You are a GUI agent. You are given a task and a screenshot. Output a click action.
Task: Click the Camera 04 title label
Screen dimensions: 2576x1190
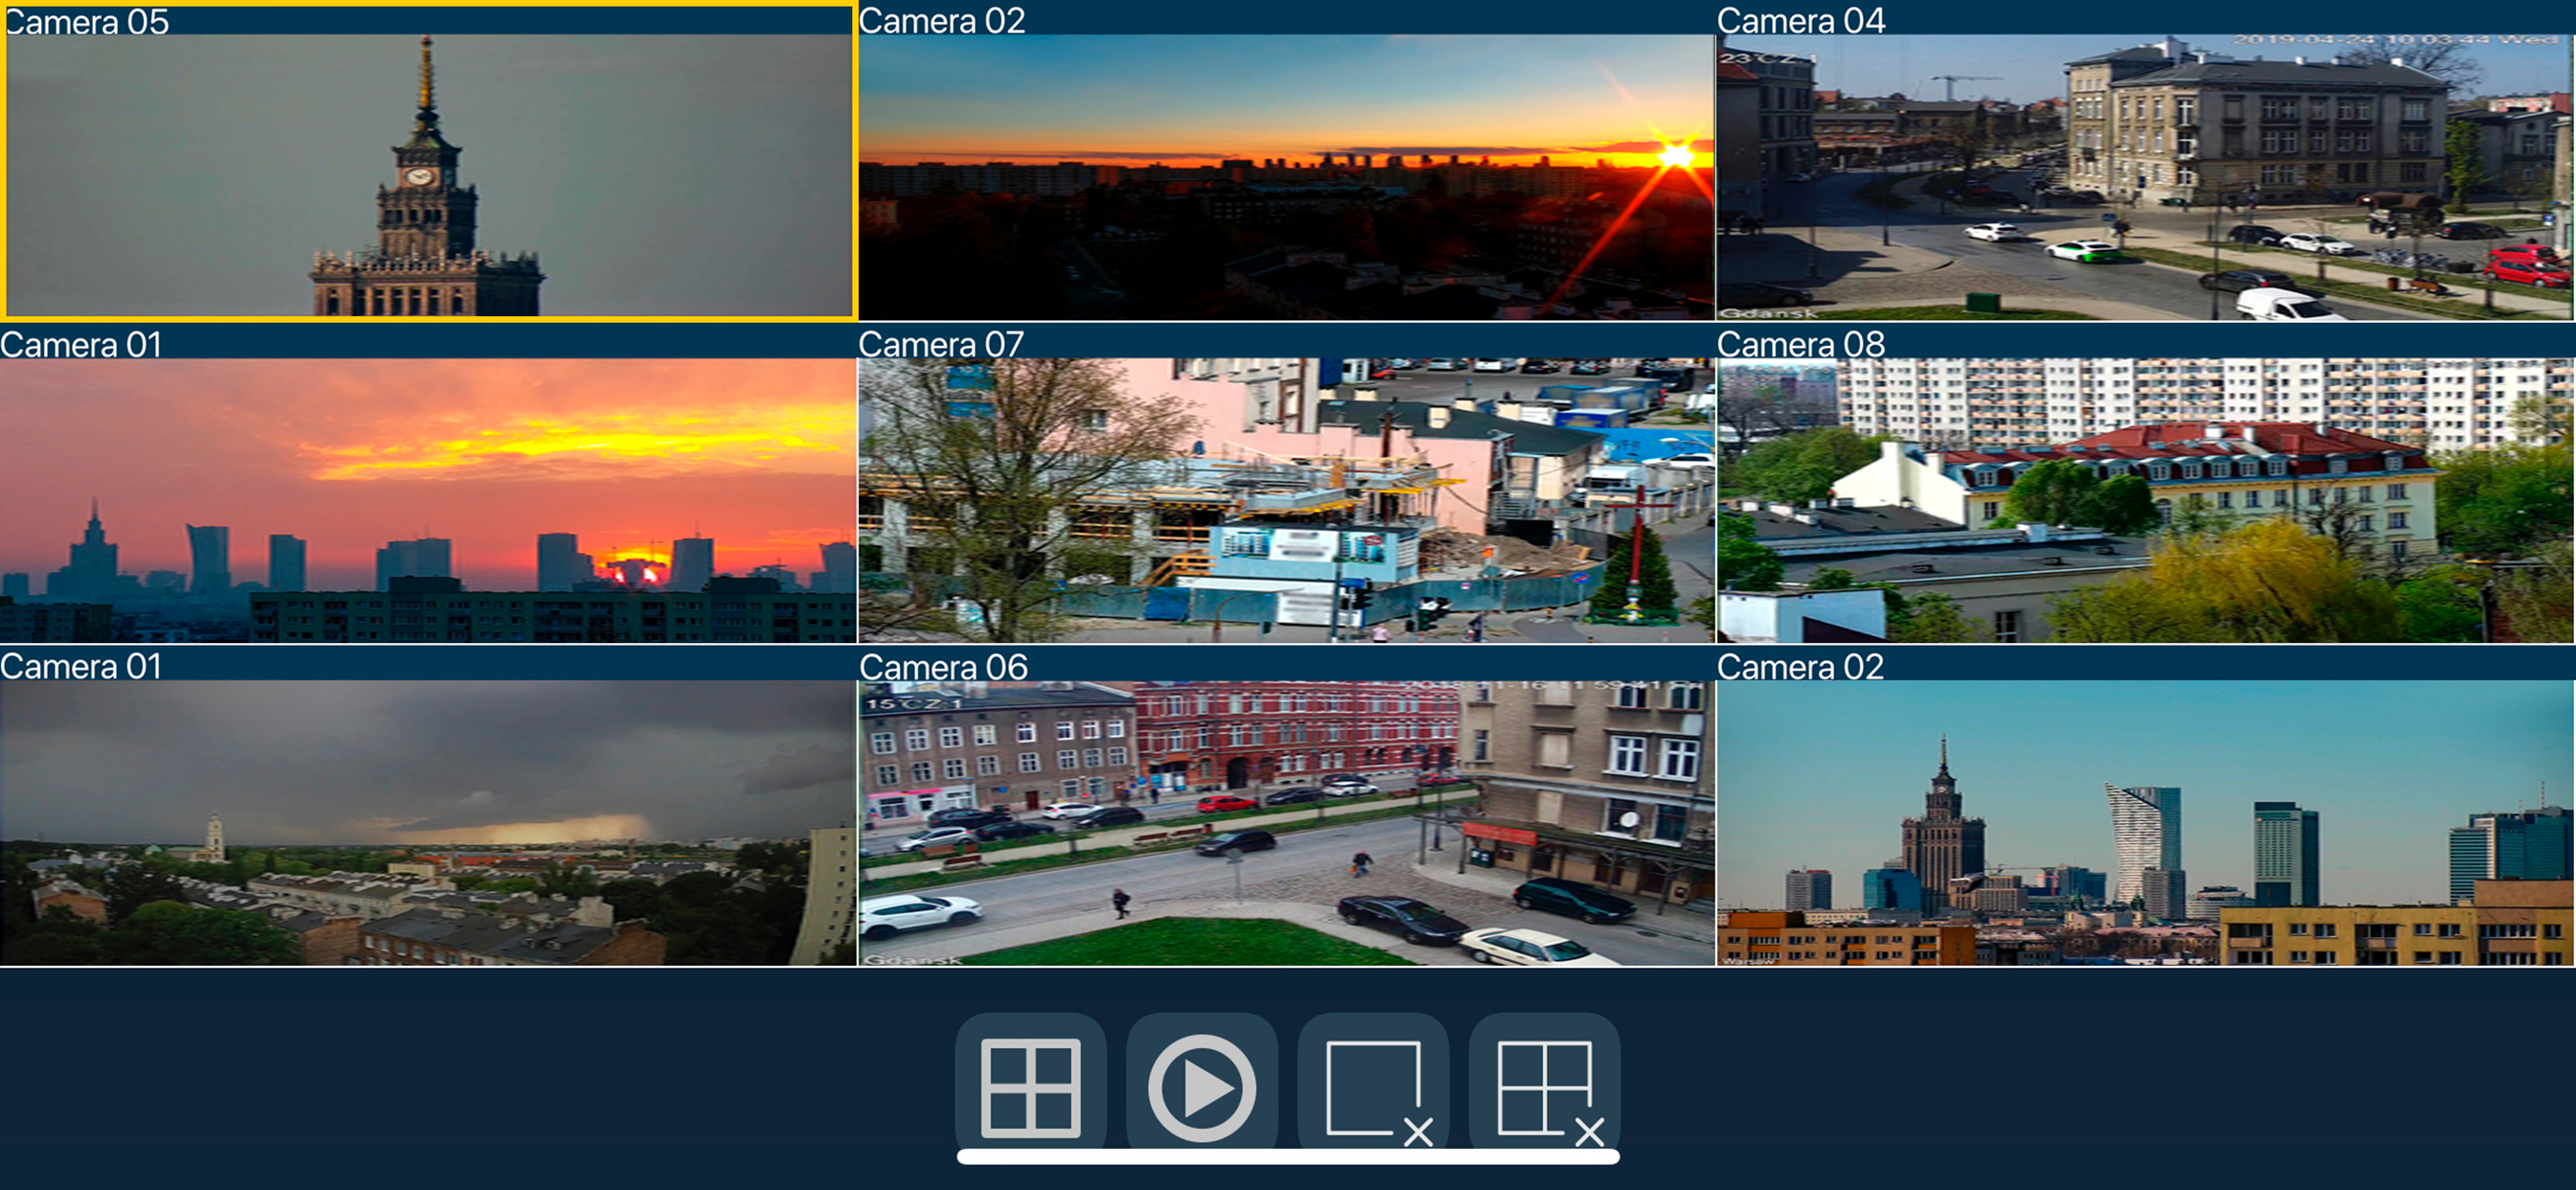coord(1800,20)
